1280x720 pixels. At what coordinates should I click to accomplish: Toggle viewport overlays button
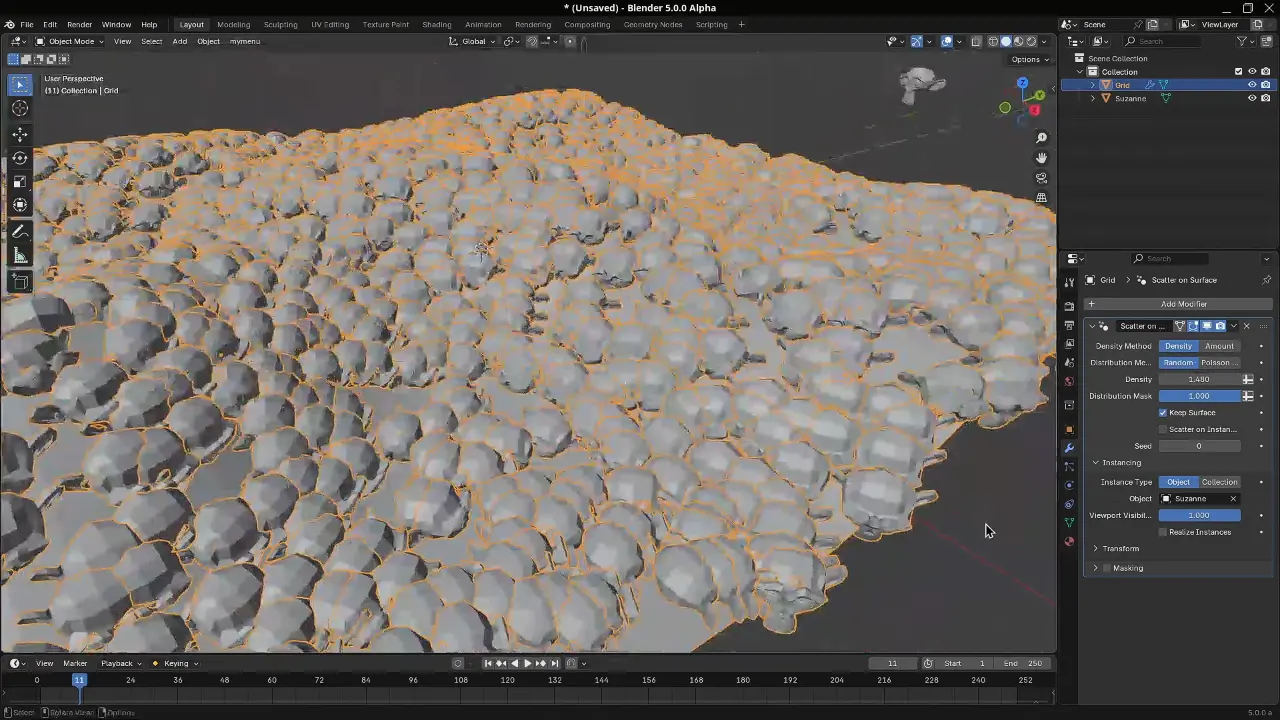946,41
